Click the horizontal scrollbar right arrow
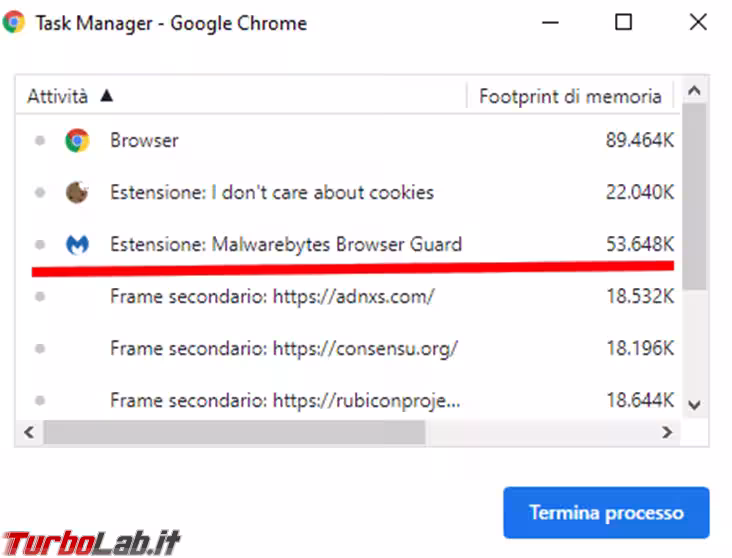Image resolution: width=732 pixels, height=558 pixels. click(667, 432)
